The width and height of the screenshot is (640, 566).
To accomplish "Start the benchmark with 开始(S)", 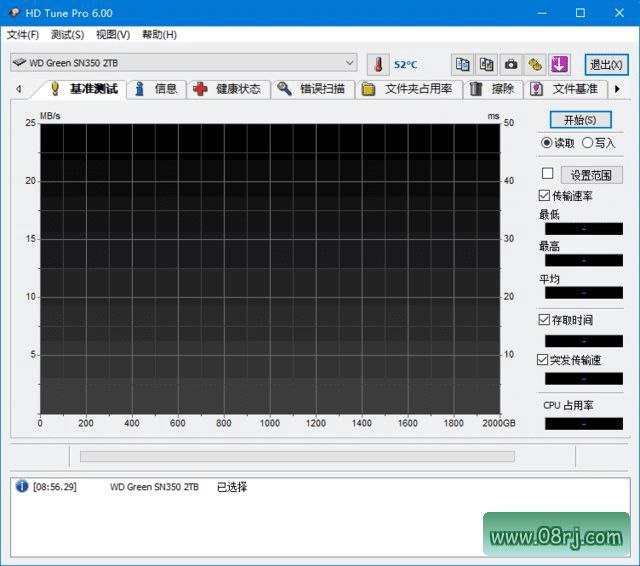I will coord(580,120).
